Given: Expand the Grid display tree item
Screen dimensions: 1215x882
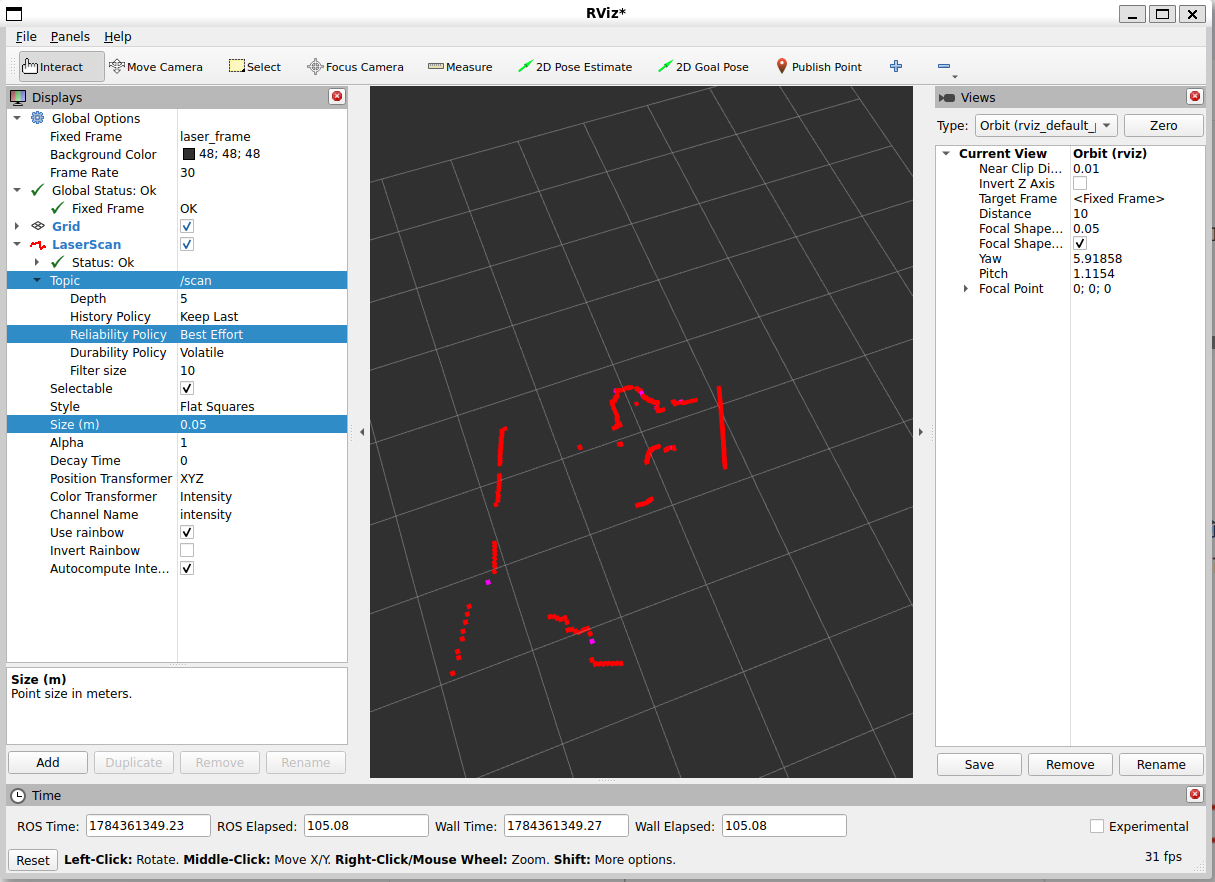Looking at the screenshot, I should tap(17, 226).
